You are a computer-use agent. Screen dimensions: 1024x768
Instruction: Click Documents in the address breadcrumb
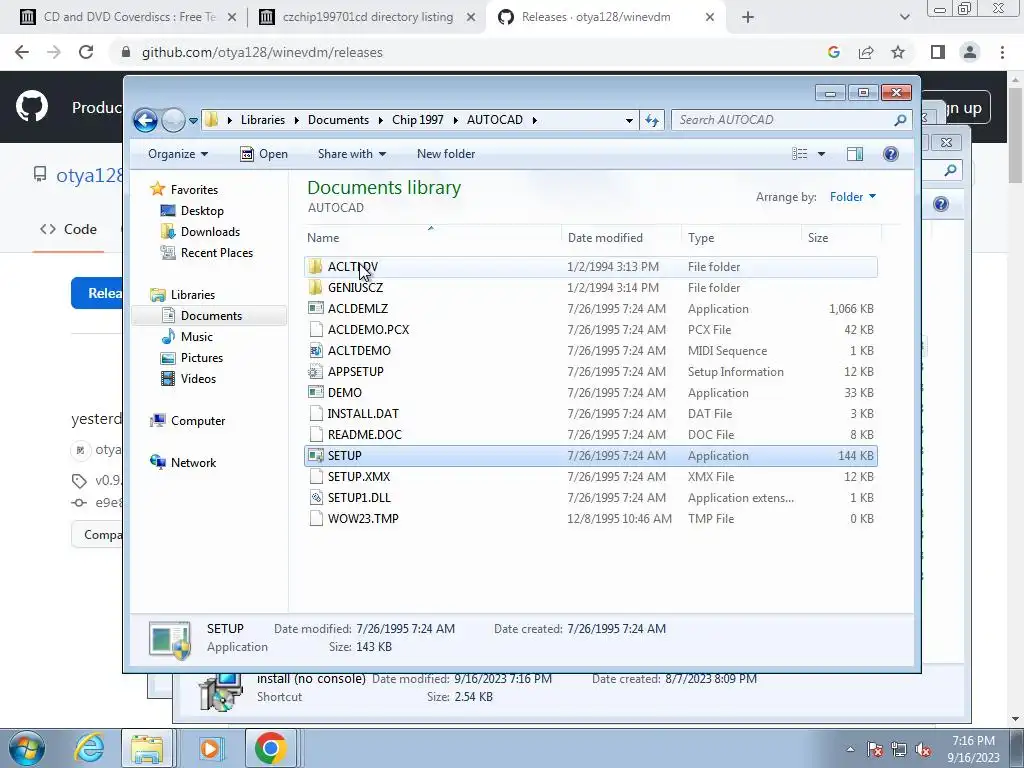338,120
